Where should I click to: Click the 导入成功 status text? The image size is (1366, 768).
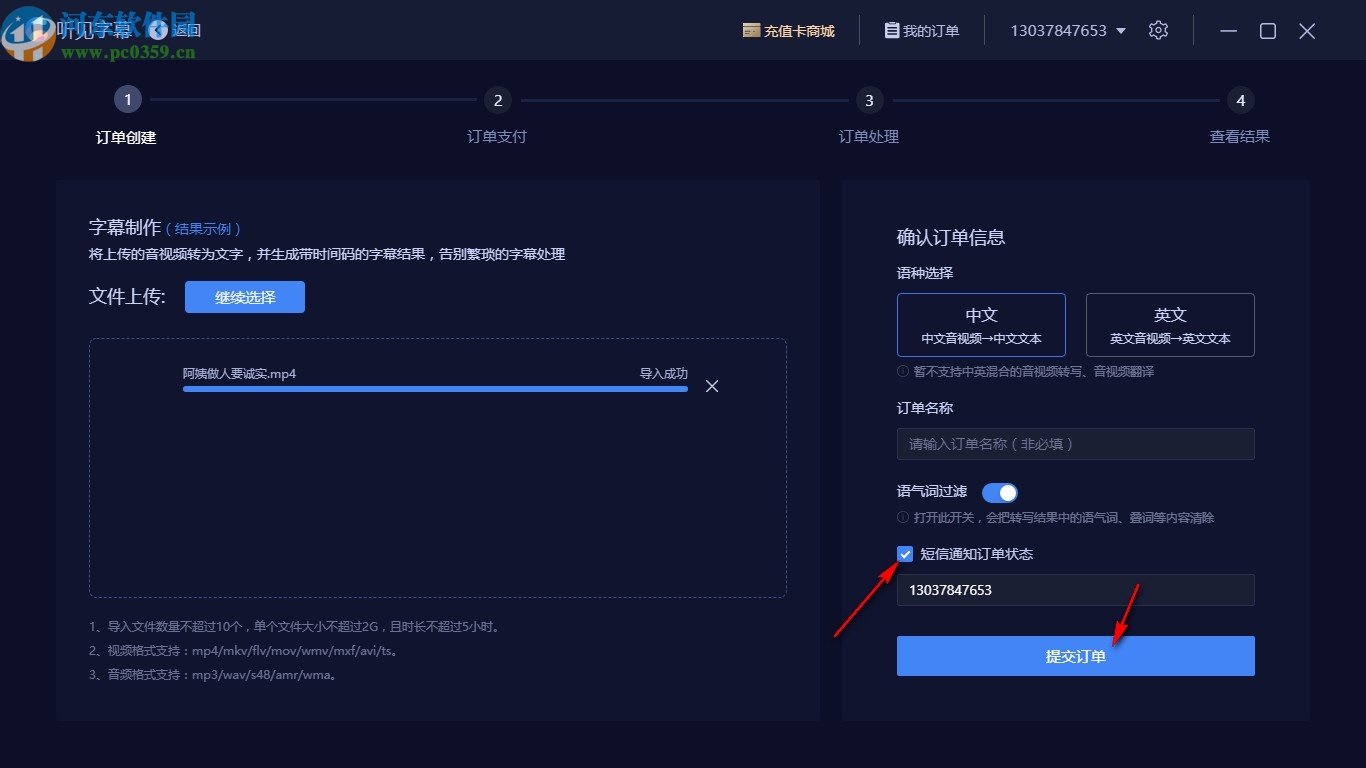point(664,374)
